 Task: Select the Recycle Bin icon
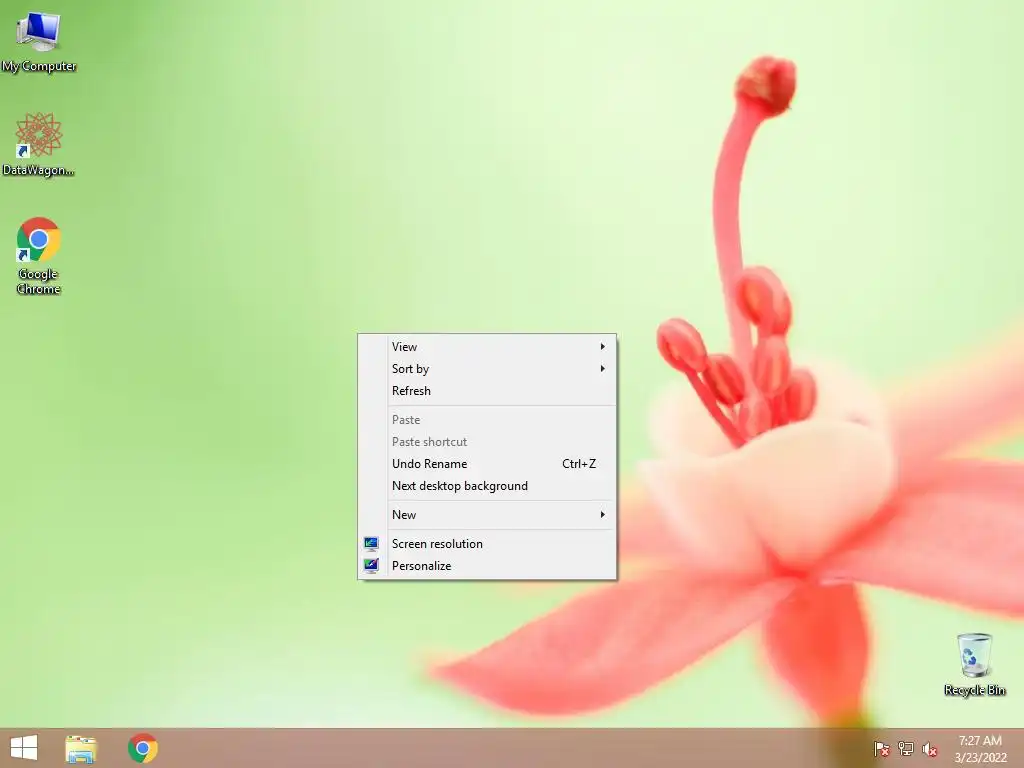click(974, 664)
